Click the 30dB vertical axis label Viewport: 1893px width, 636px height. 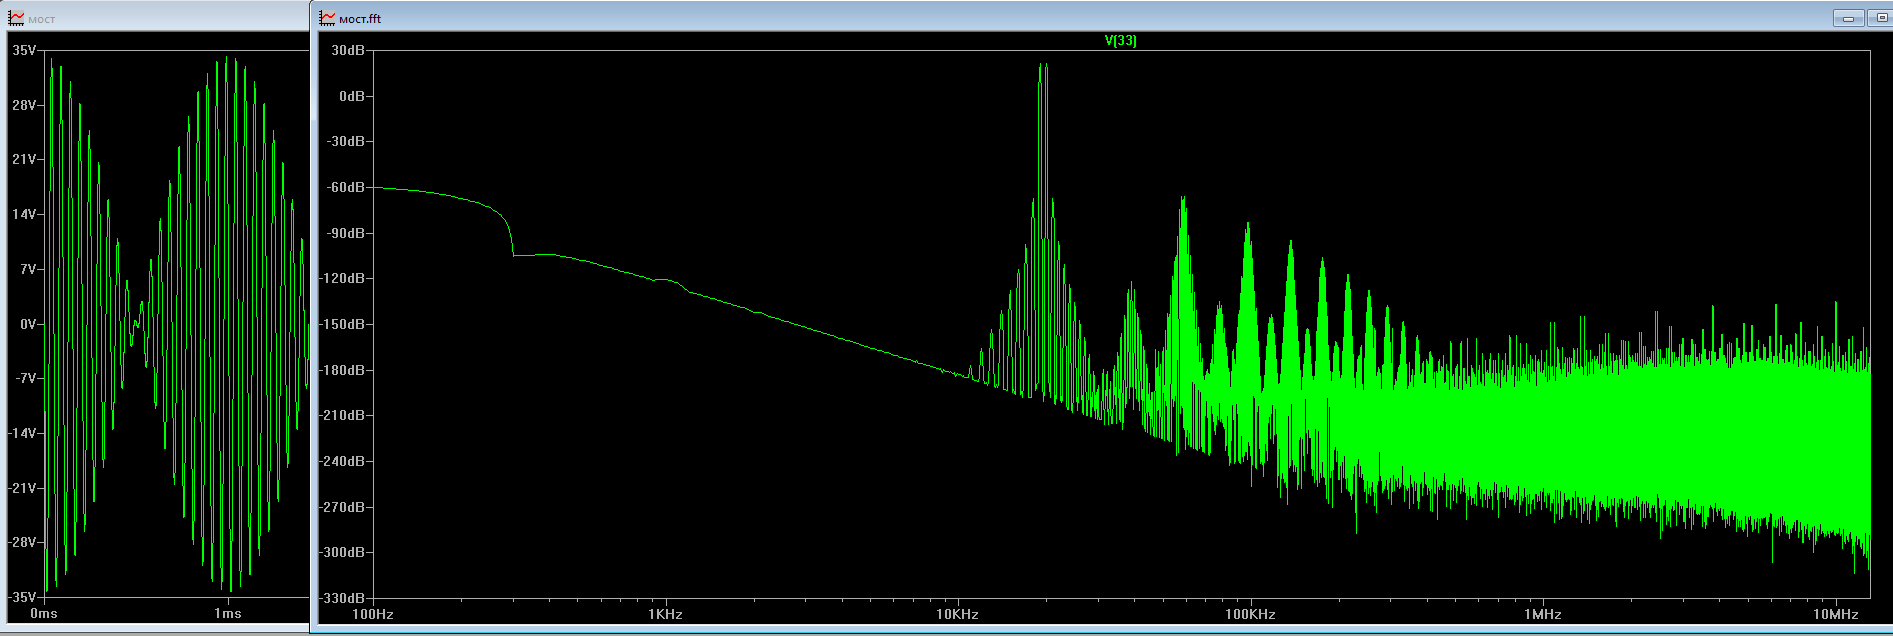tap(348, 50)
